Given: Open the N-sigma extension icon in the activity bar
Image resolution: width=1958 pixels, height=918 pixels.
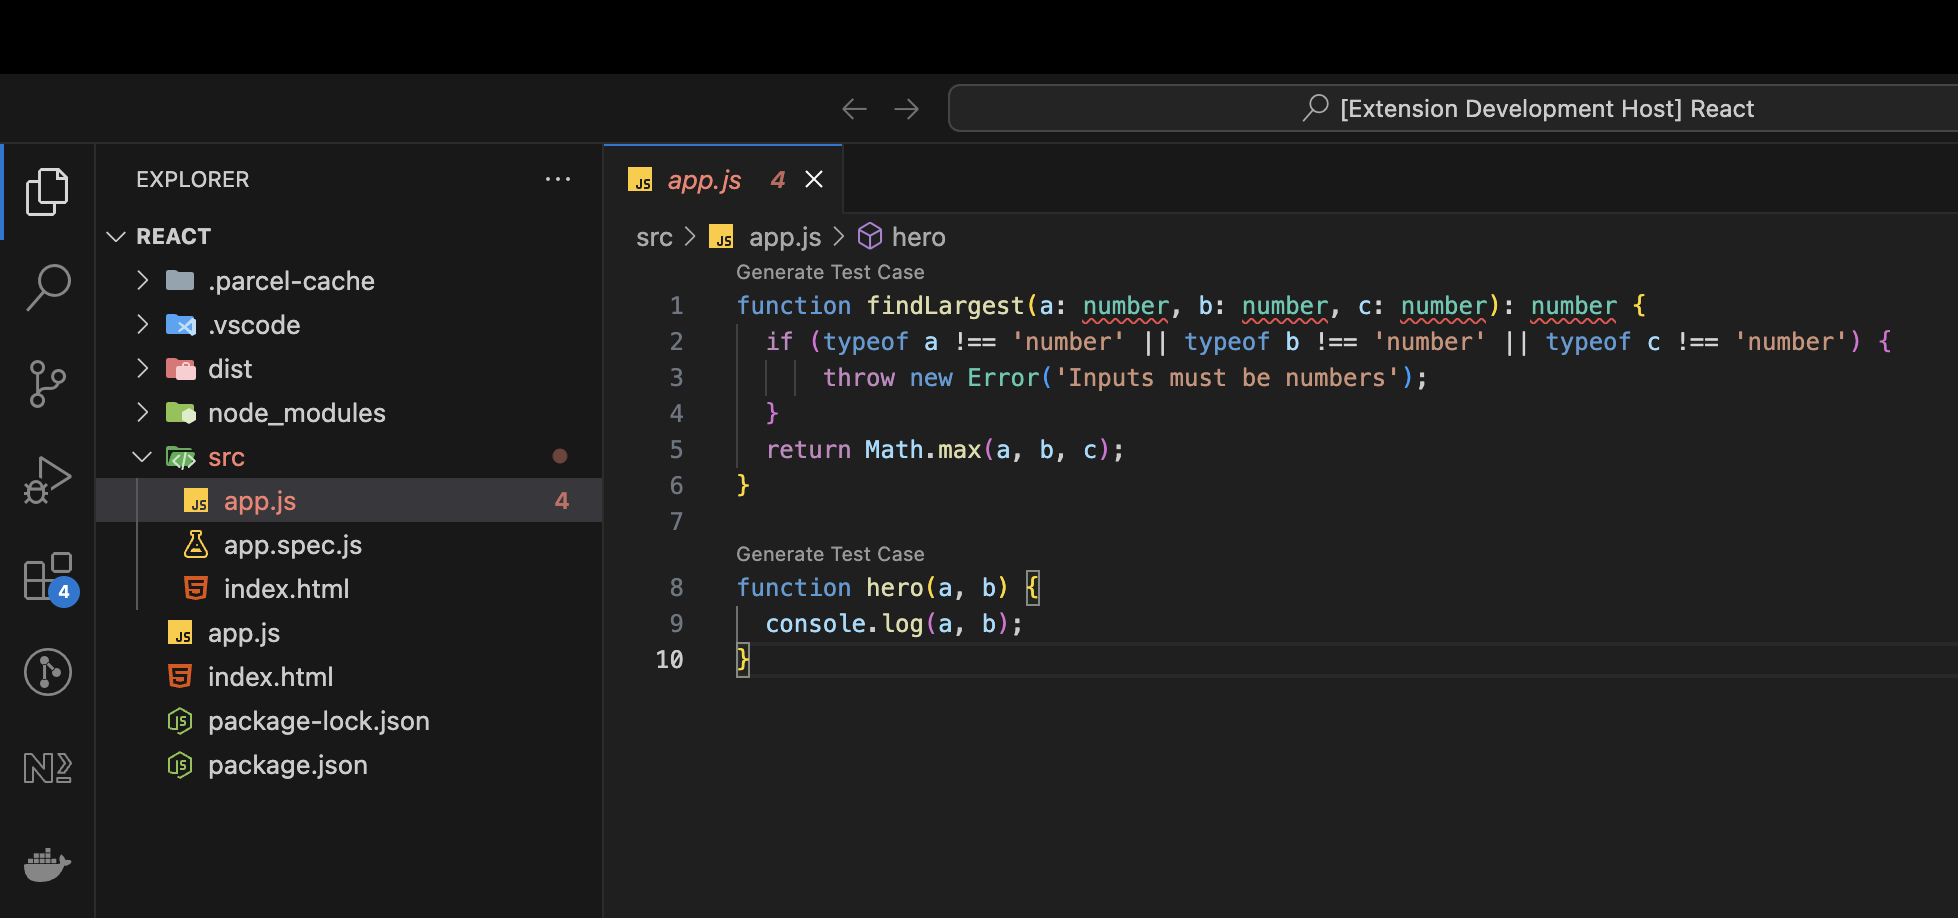Looking at the screenshot, I should [47, 767].
